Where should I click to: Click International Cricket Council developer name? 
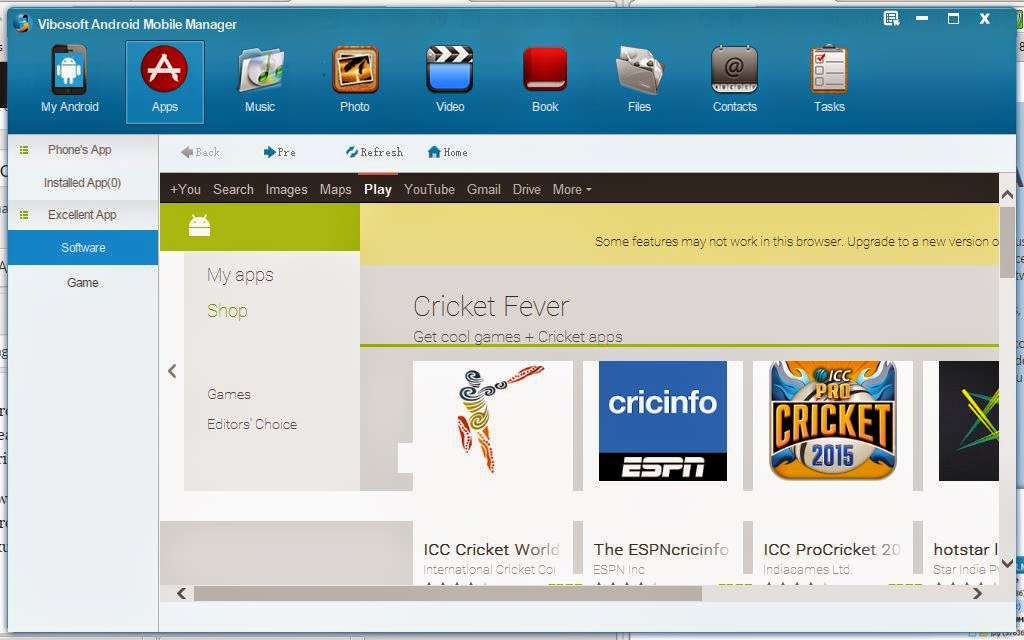(x=489, y=569)
